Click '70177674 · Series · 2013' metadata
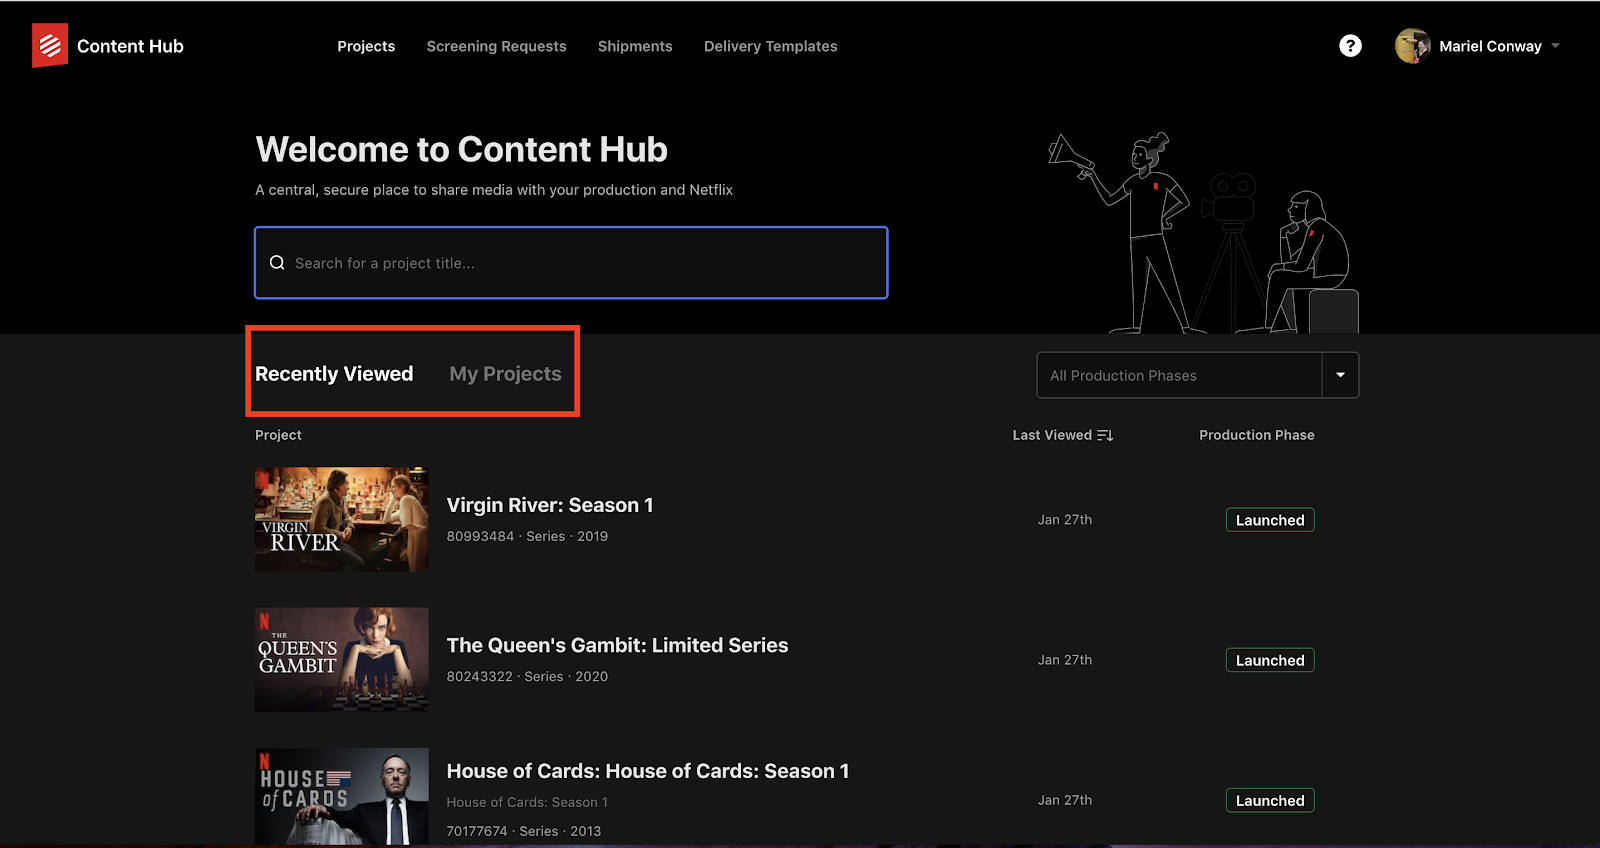The width and height of the screenshot is (1600, 848). coord(524,831)
